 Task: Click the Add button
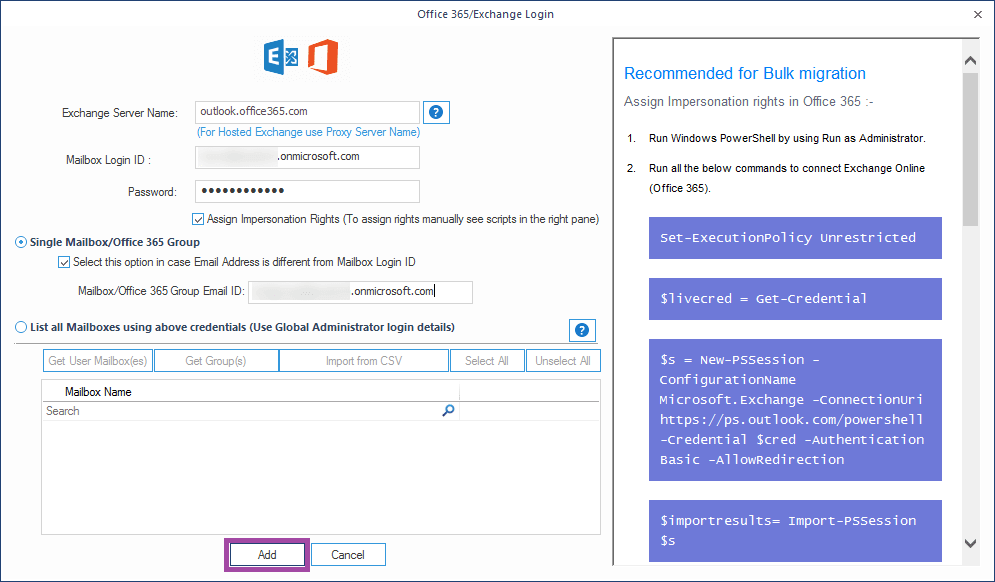tap(267, 555)
